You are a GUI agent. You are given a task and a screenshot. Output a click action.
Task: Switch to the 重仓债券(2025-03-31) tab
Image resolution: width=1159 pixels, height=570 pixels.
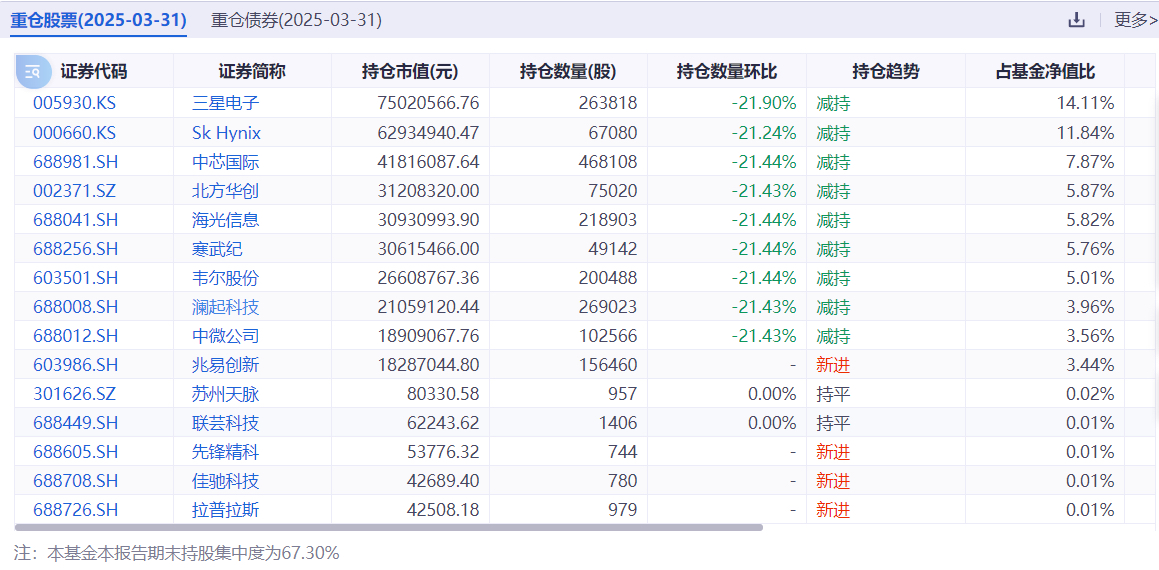(296, 20)
